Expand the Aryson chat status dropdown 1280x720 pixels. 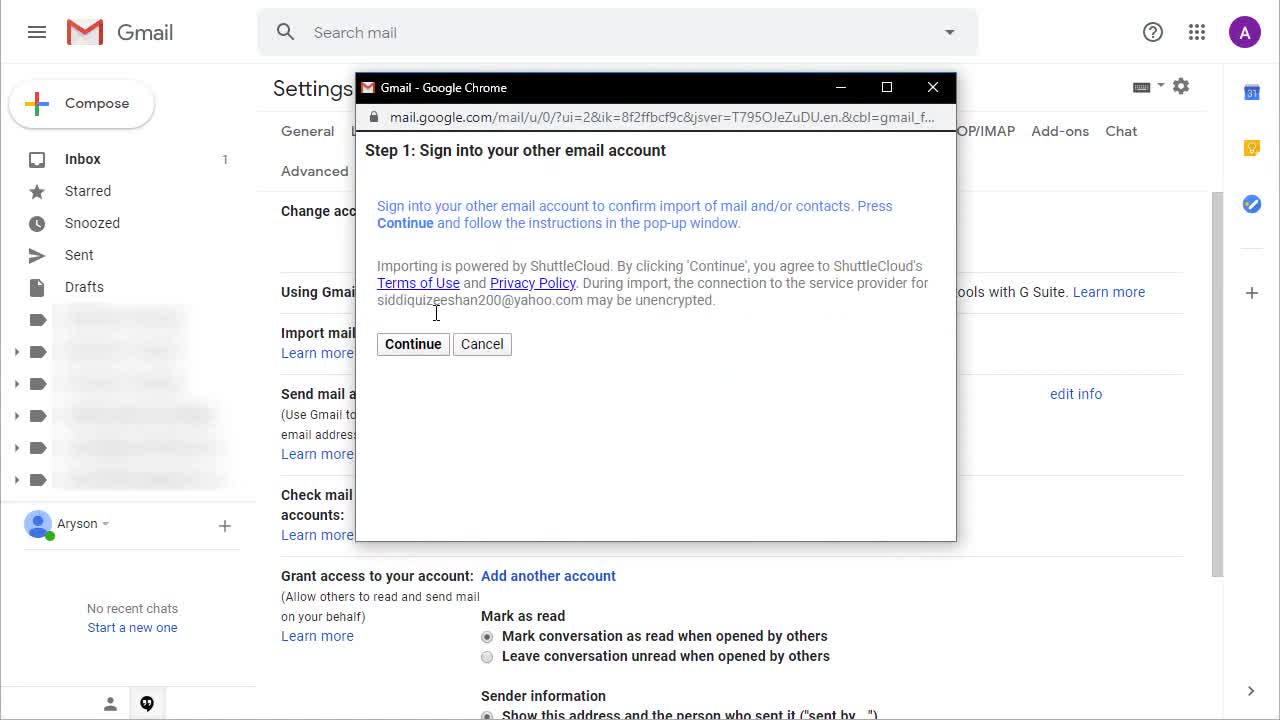point(105,524)
